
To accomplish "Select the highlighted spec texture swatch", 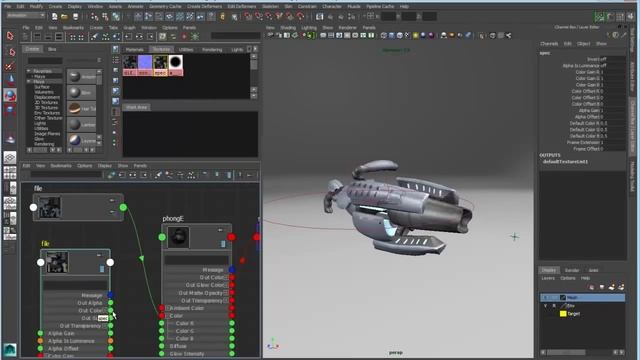I will pyautogui.click(x=160, y=65).
